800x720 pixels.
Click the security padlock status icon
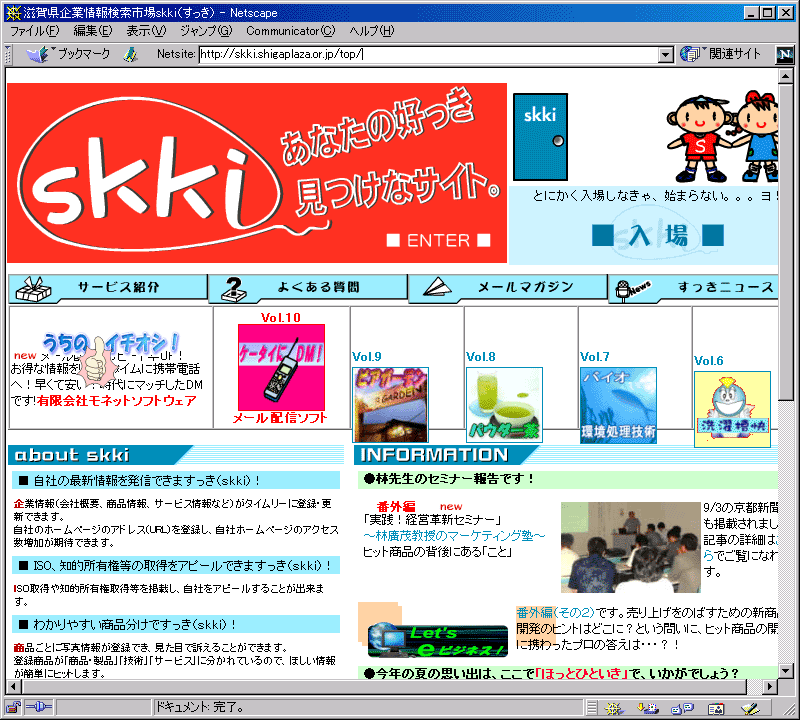click(x=13, y=708)
